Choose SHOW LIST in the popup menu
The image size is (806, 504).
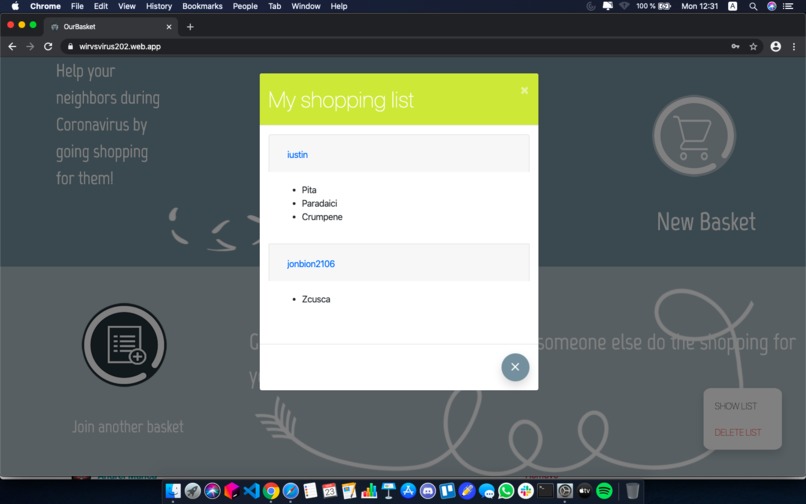point(735,406)
